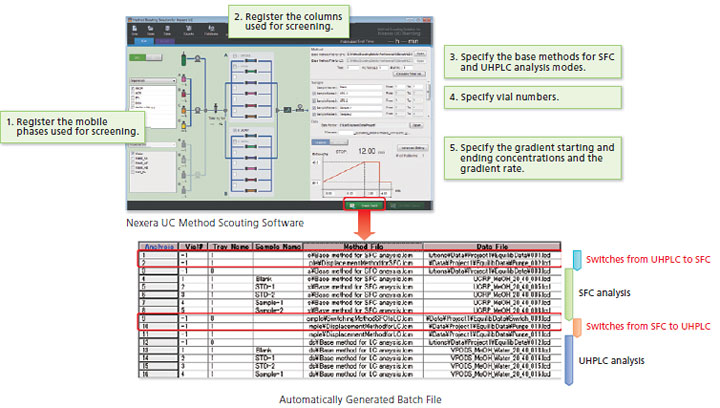Click Open button beside Data Folder
The image size is (720, 408).
coord(416,125)
